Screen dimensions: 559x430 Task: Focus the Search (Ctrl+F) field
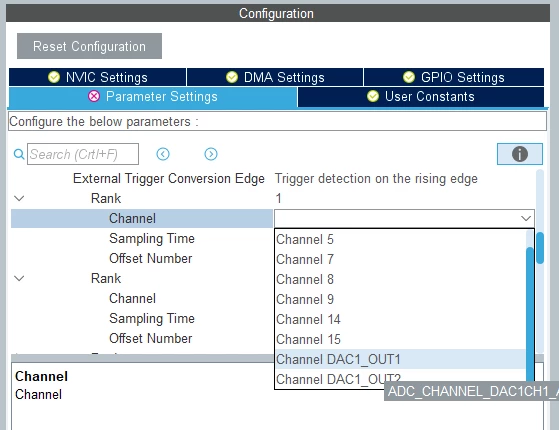(x=83, y=154)
